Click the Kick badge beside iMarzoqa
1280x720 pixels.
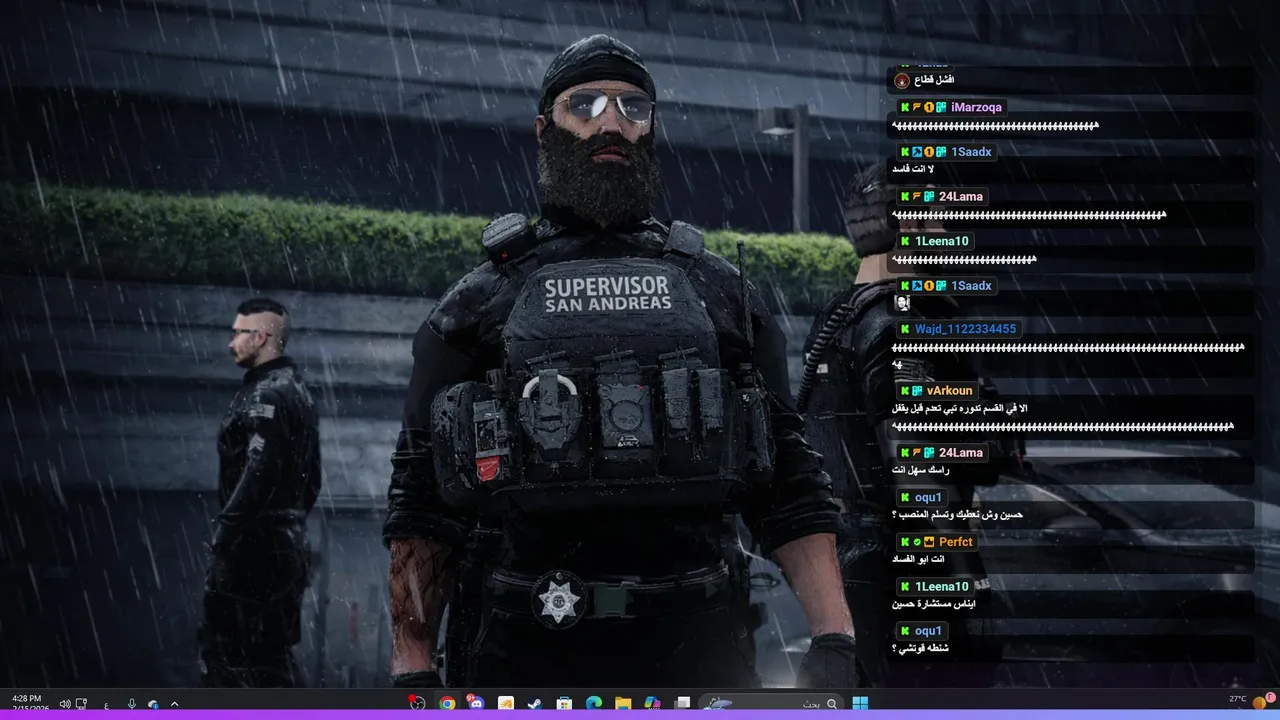[905, 107]
